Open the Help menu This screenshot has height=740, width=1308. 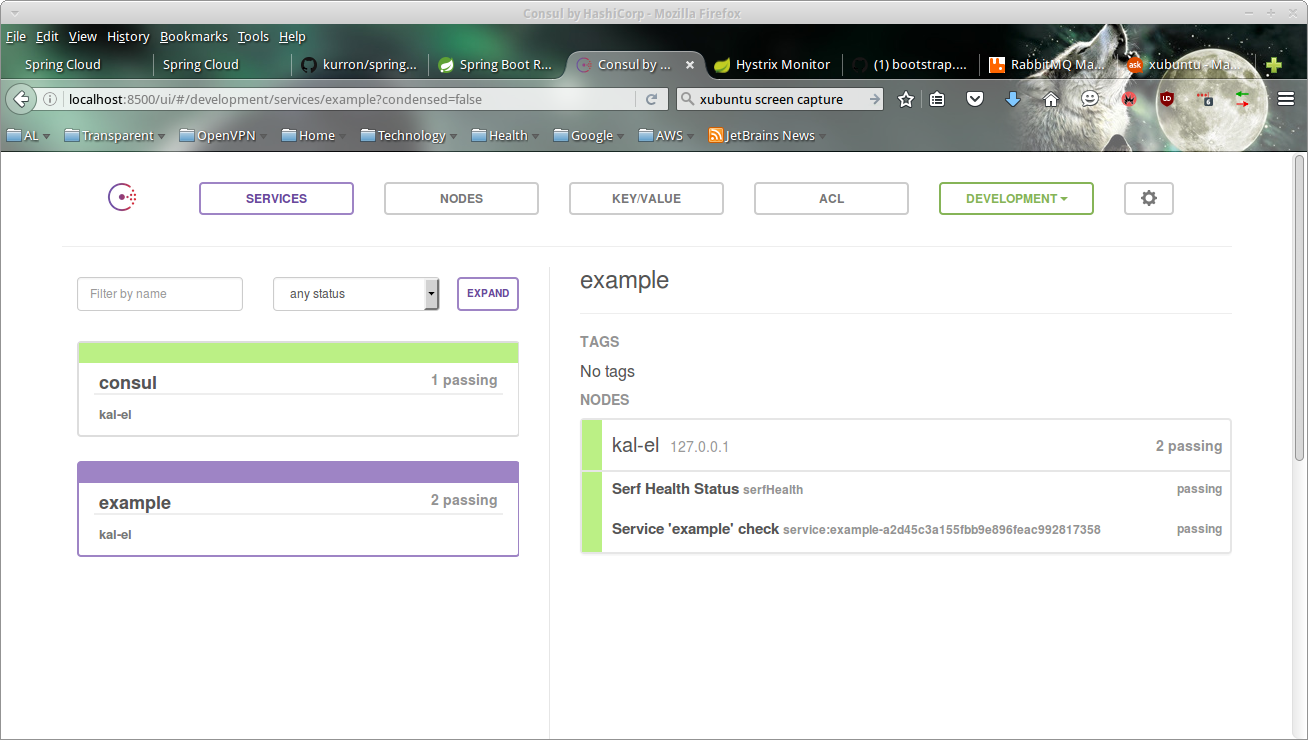pyautogui.click(x=292, y=36)
